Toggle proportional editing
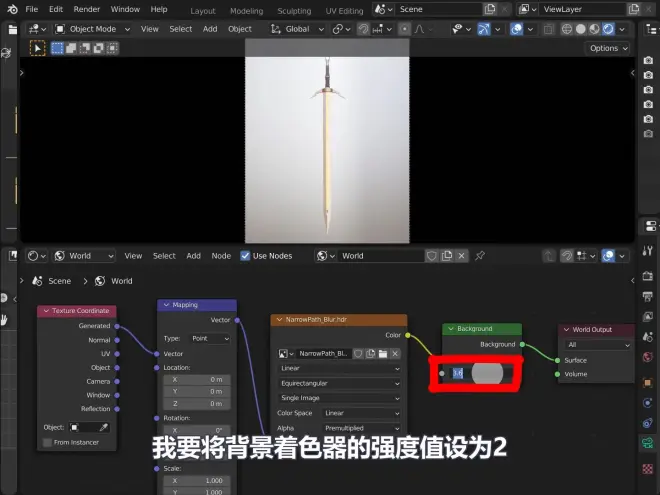The width and height of the screenshot is (660, 495). click(x=405, y=29)
